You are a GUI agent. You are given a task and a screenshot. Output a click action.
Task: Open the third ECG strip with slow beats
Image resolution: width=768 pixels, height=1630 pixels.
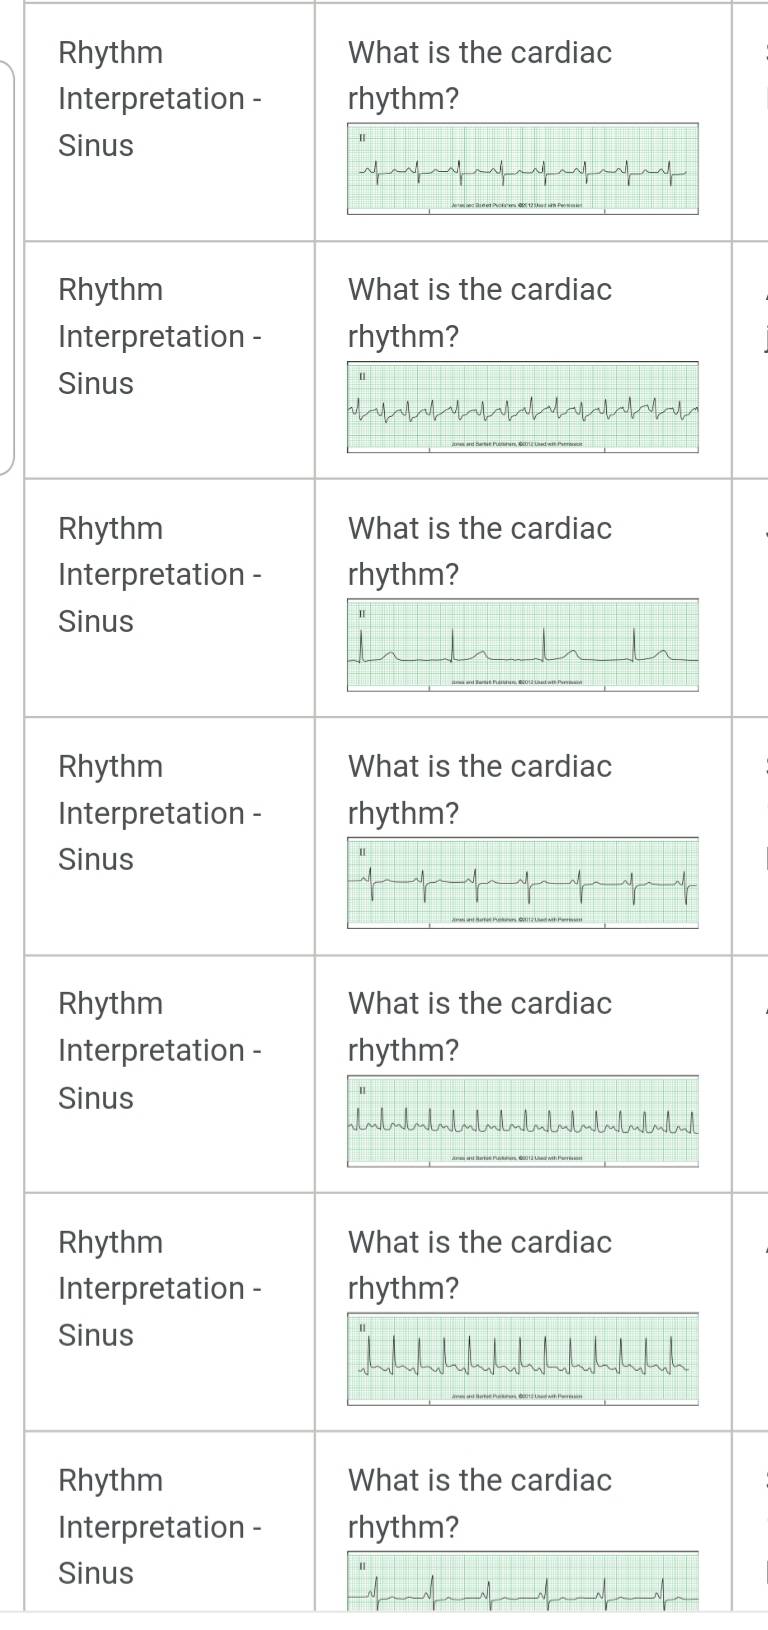(x=523, y=644)
